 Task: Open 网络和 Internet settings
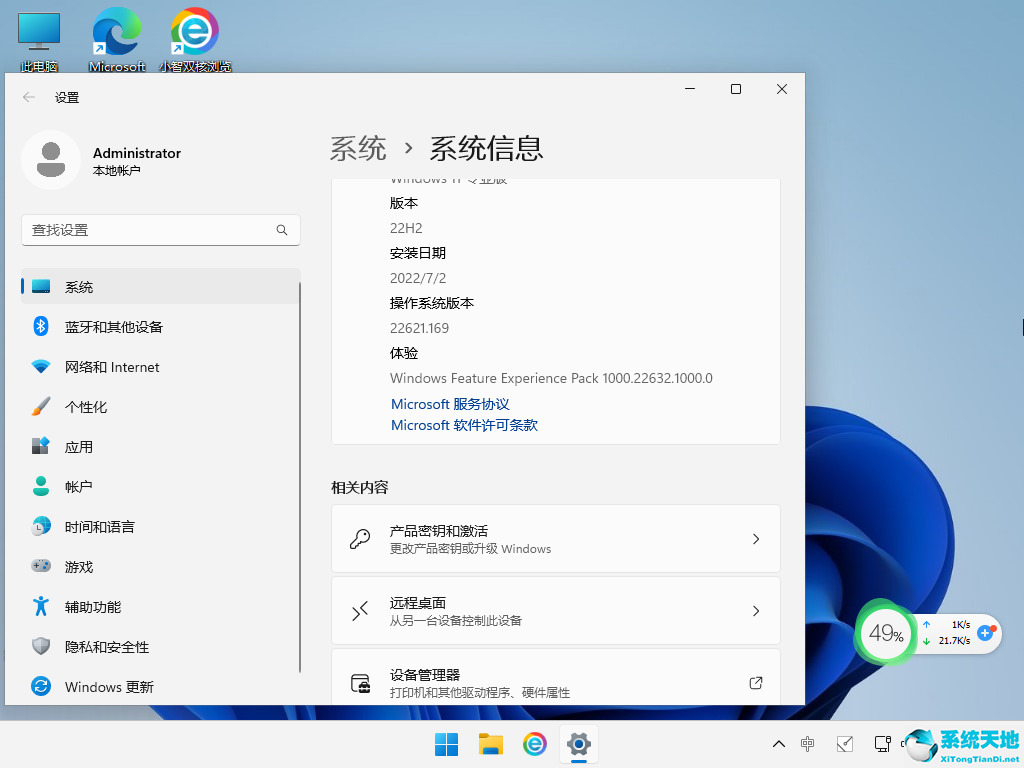coord(112,367)
